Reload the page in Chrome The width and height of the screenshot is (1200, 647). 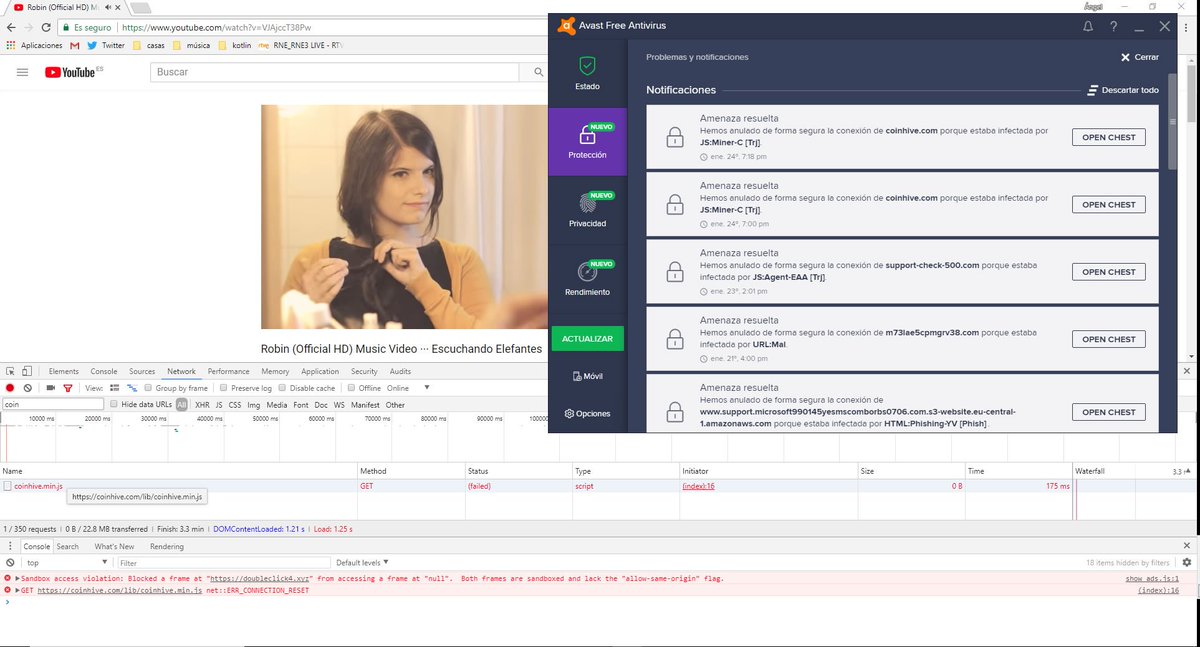pyautogui.click(x=45, y=28)
